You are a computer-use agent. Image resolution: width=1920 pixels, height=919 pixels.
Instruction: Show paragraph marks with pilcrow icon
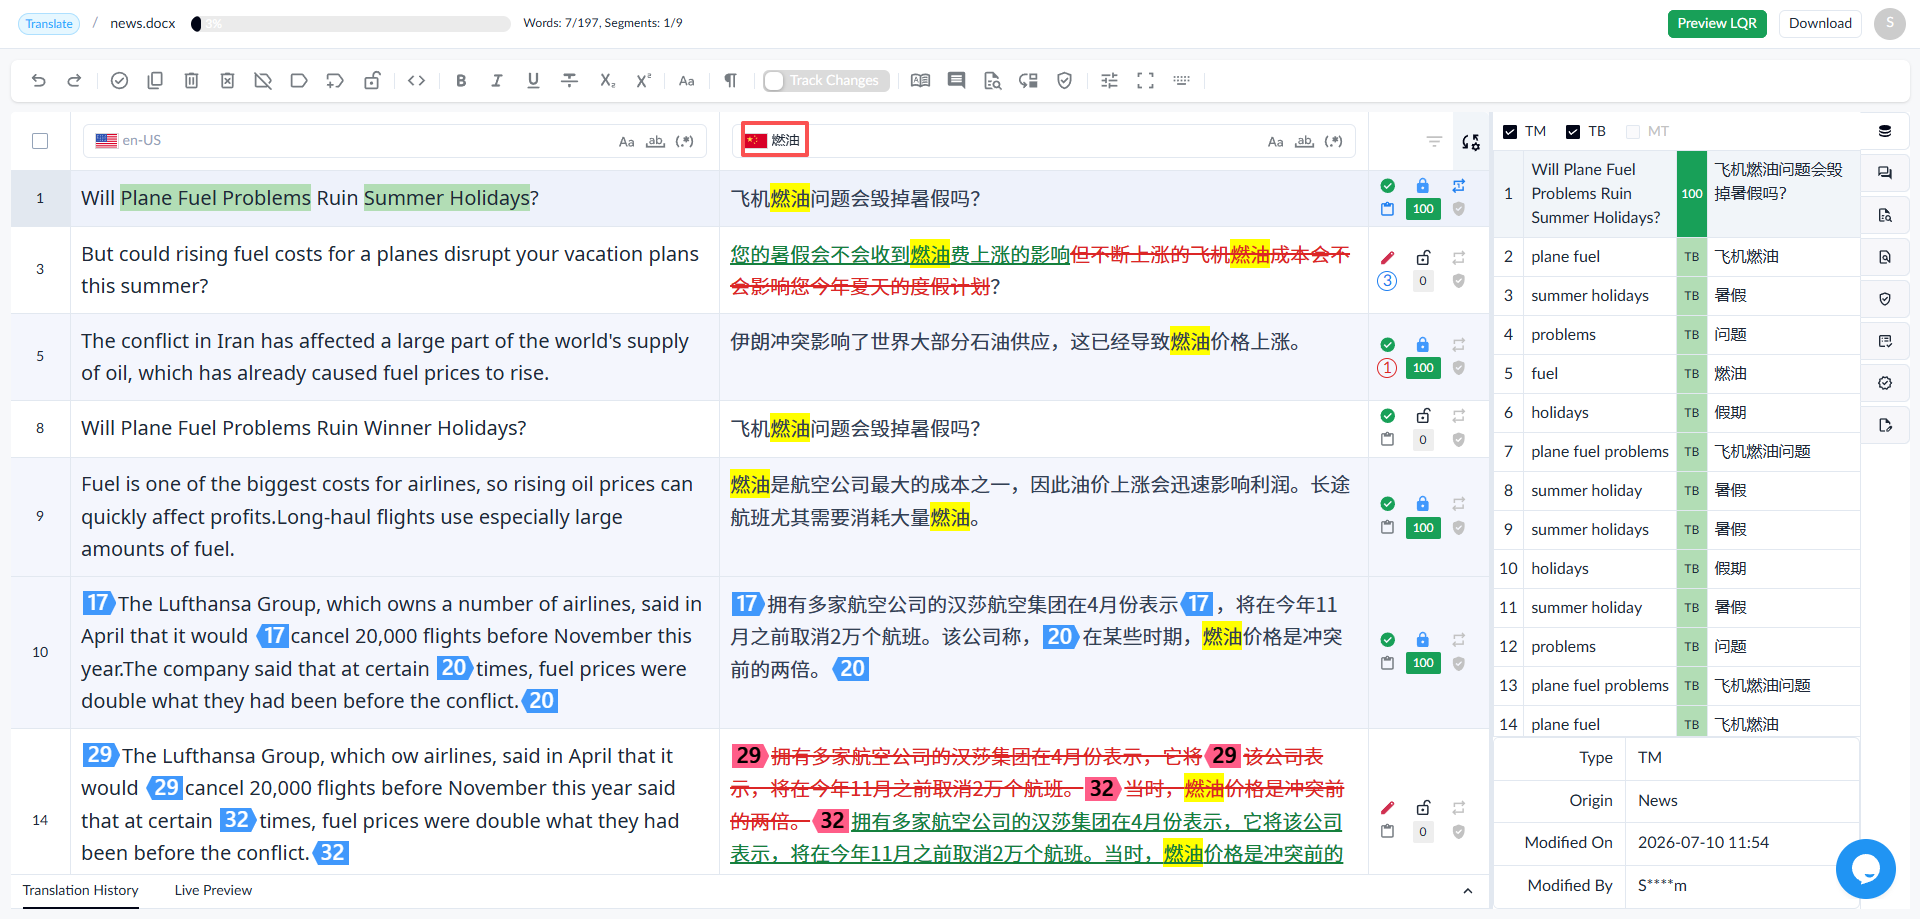point(730,81)
